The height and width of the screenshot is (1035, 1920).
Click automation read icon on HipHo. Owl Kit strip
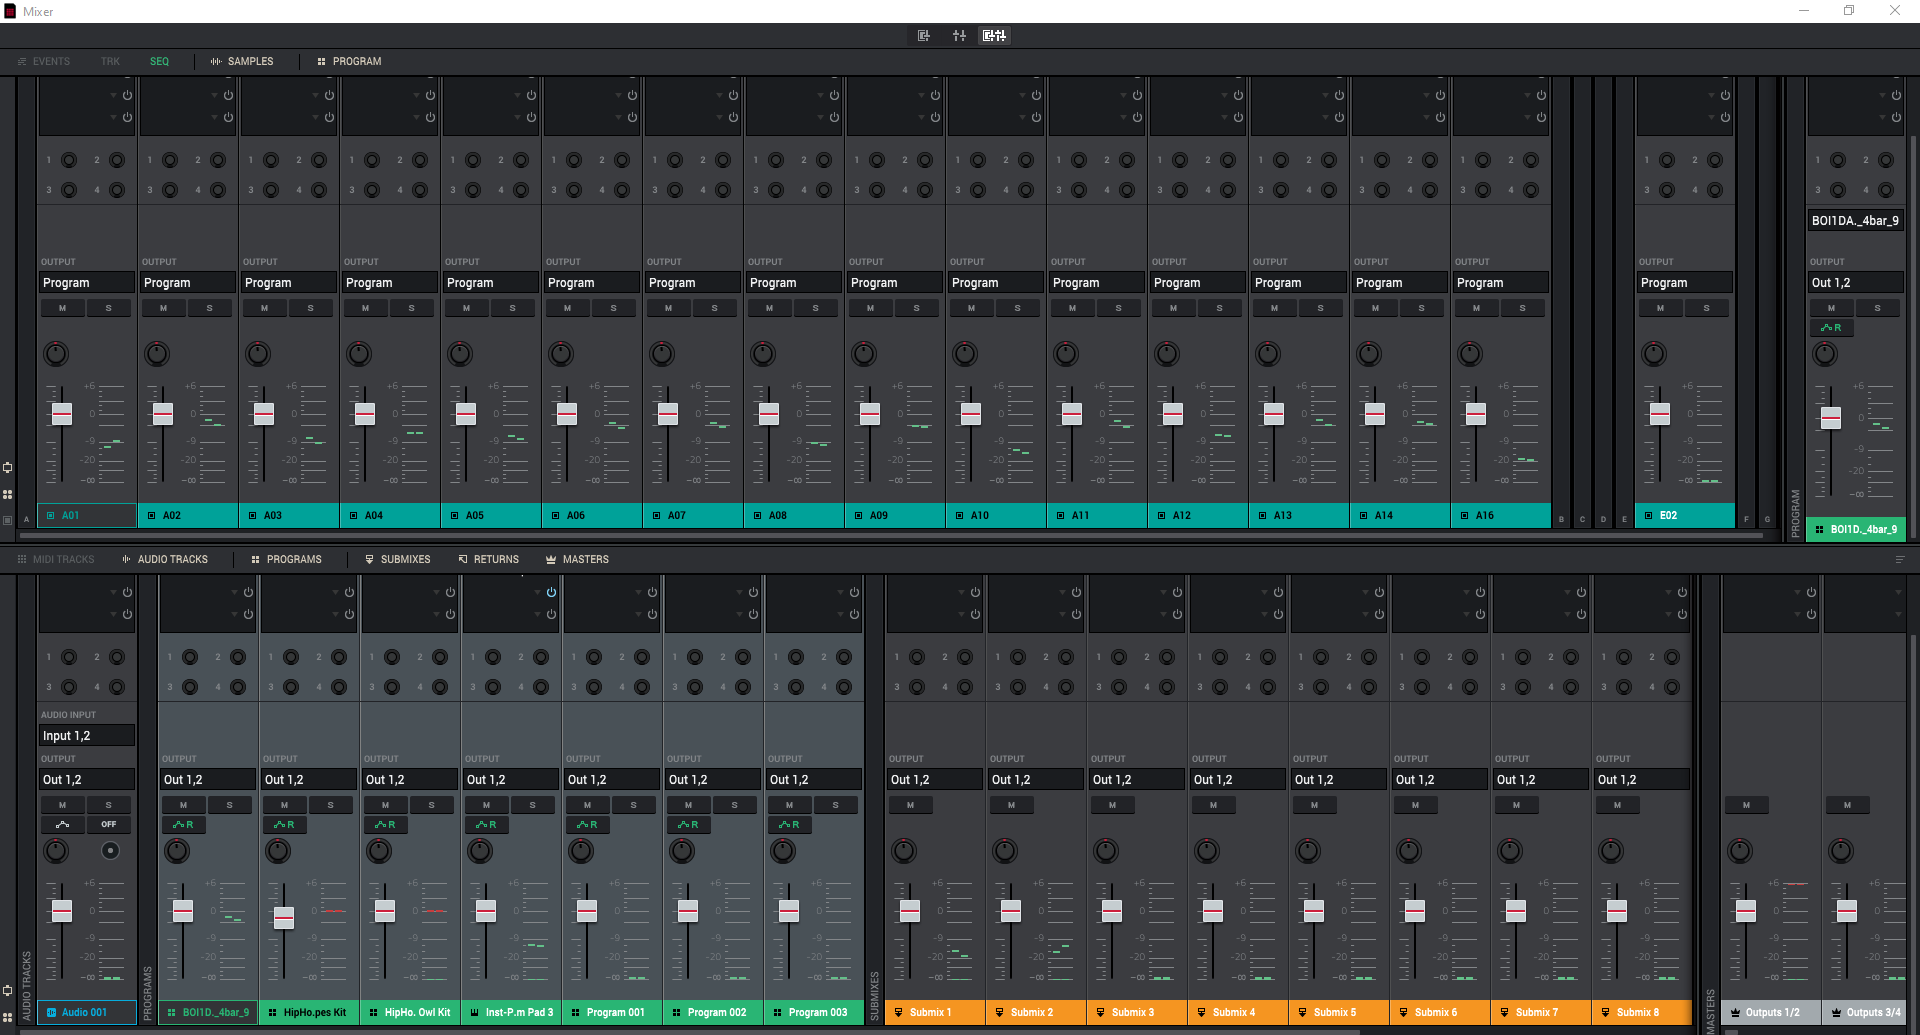coord(385,825)
